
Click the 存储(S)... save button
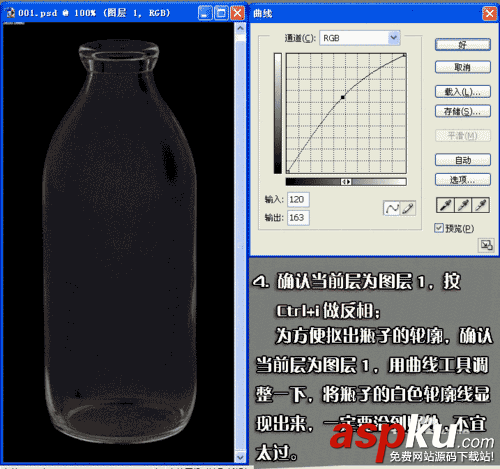tap(463, 111)
